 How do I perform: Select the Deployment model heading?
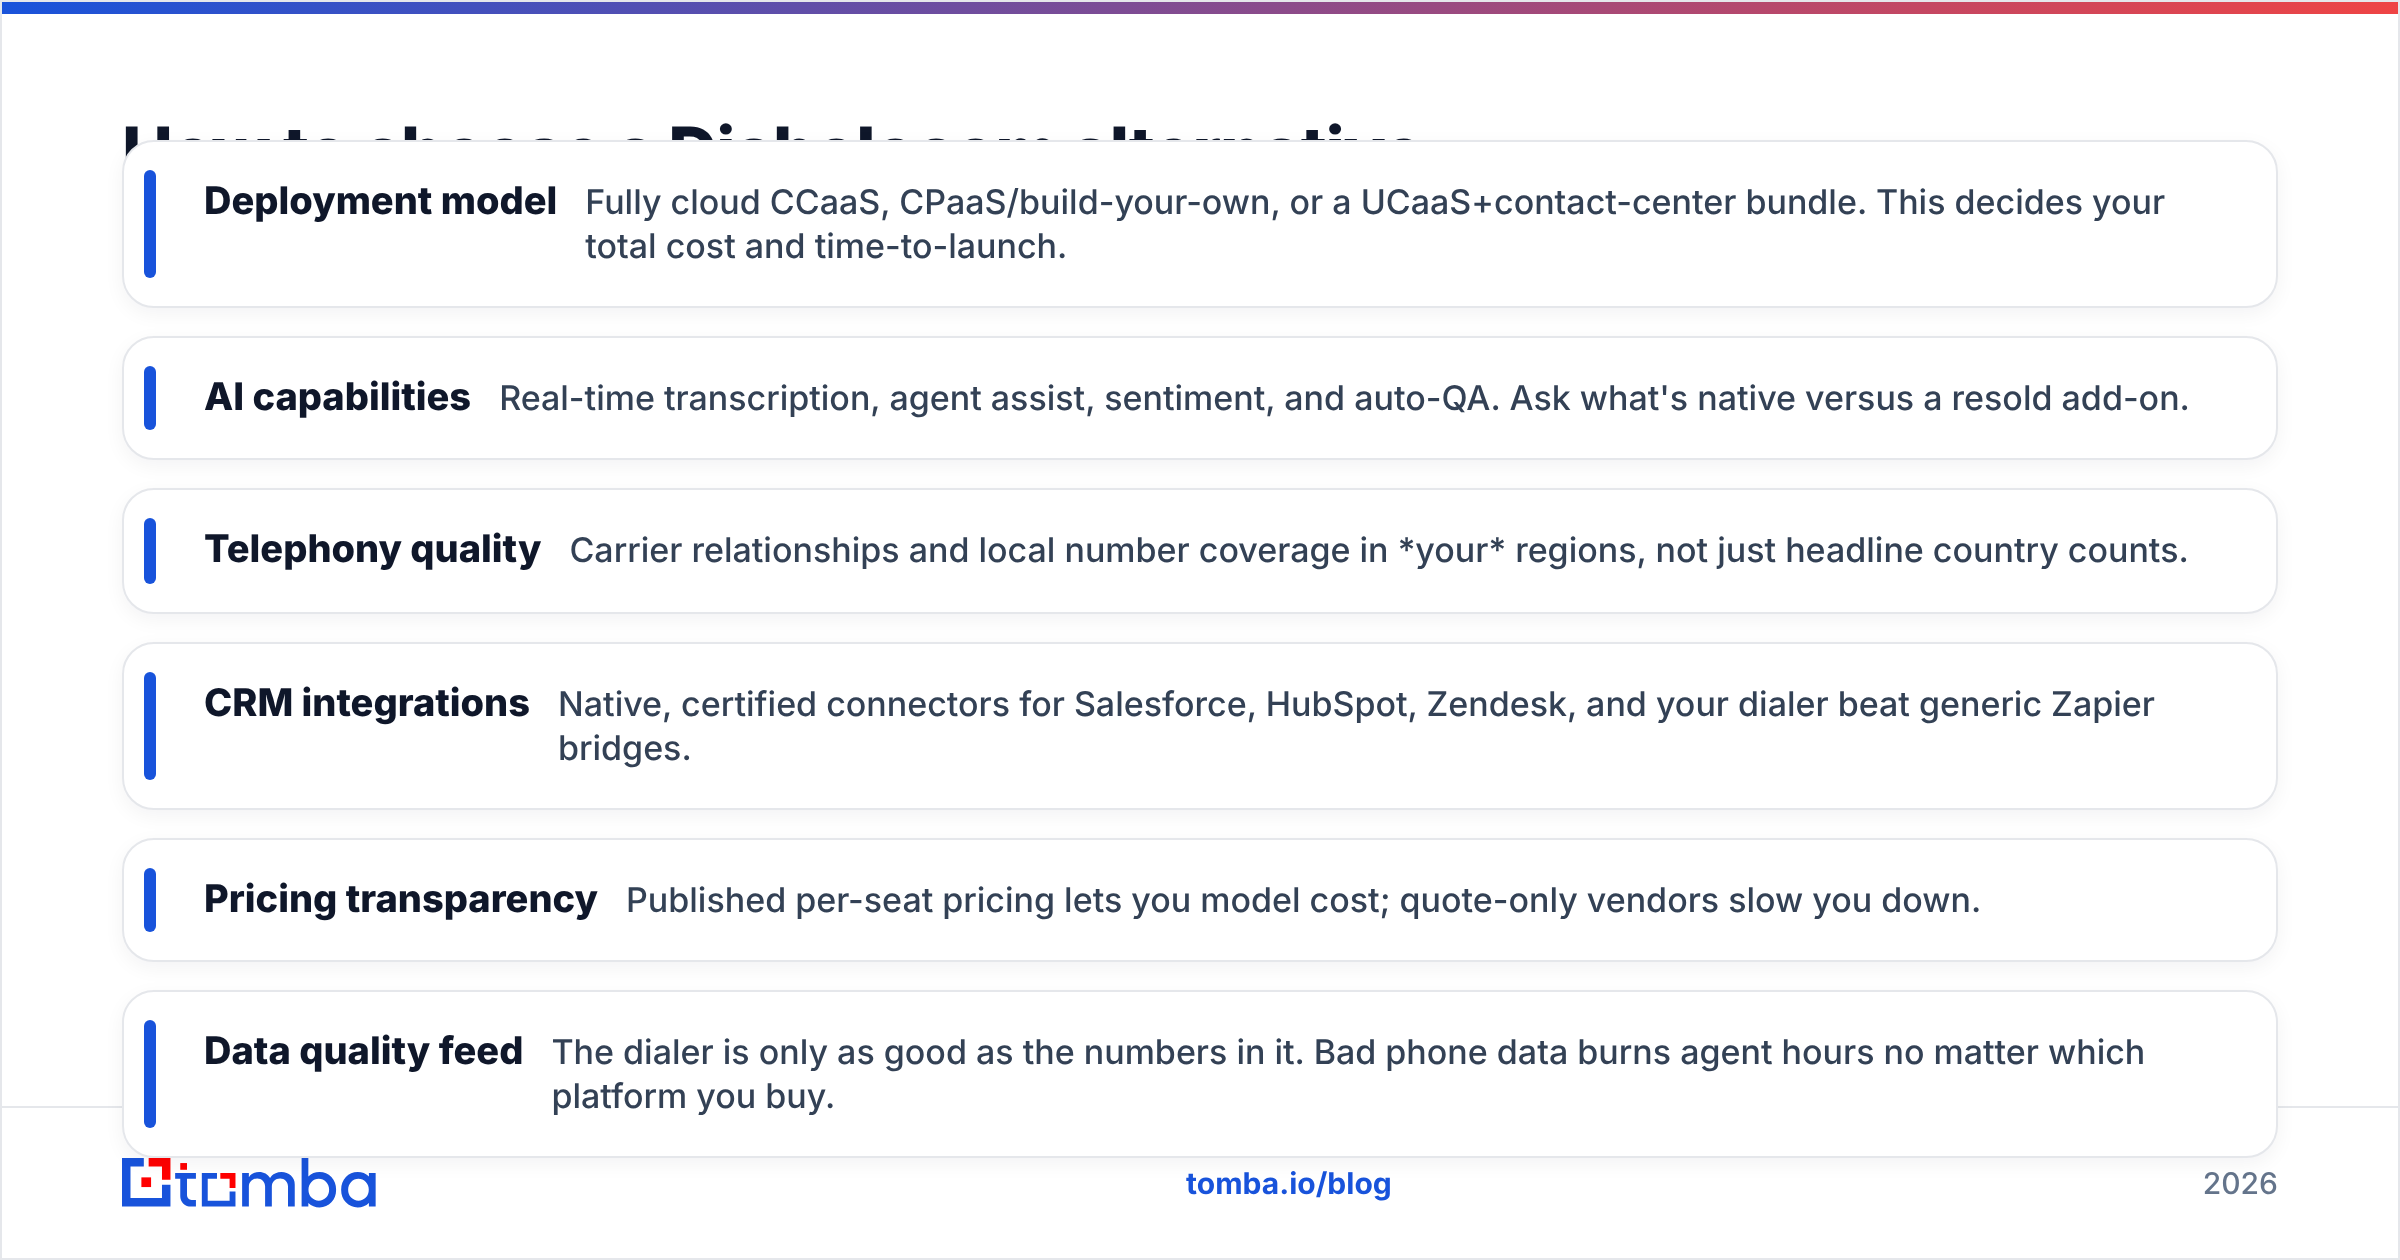pyautogui.click(x=380, y=202)
